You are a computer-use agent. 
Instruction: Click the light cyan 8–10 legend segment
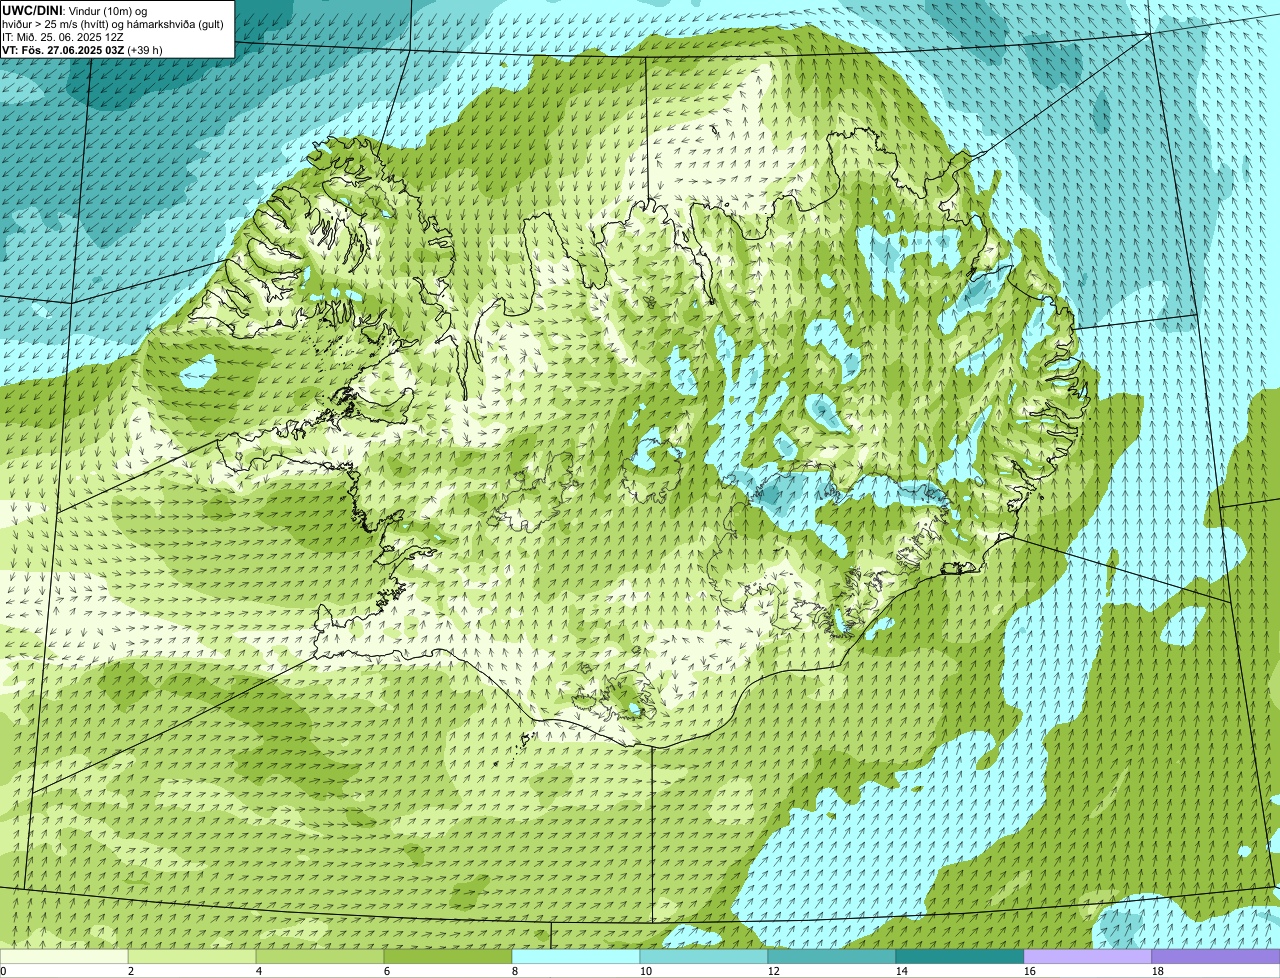tap(576, 956)
